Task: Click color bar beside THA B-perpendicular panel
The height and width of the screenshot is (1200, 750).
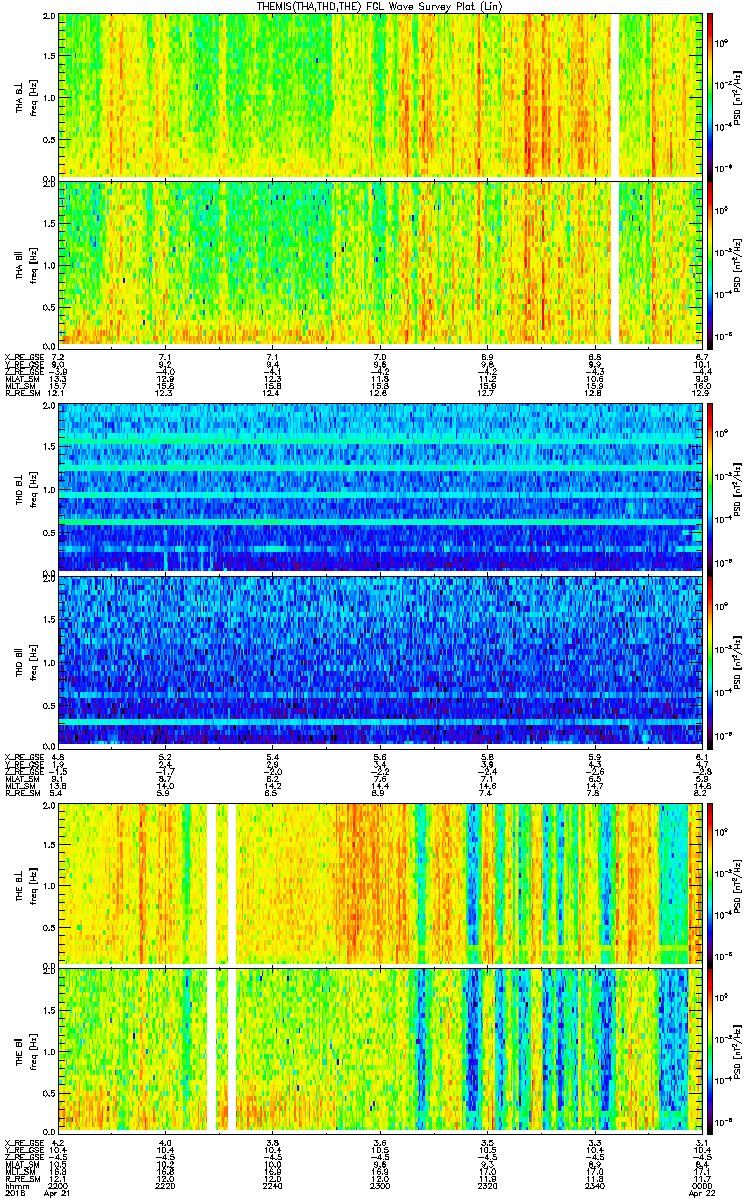Action: pyautogui.click(x=710, y=95)
